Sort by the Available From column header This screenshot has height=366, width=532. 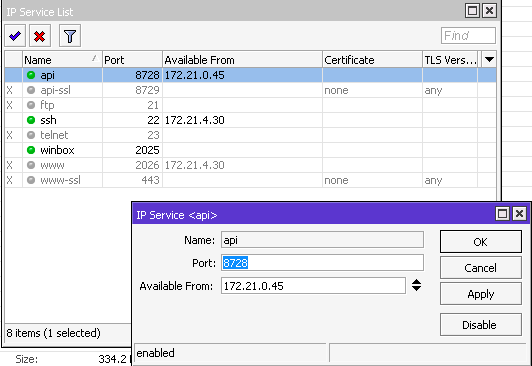pos(242,60)
